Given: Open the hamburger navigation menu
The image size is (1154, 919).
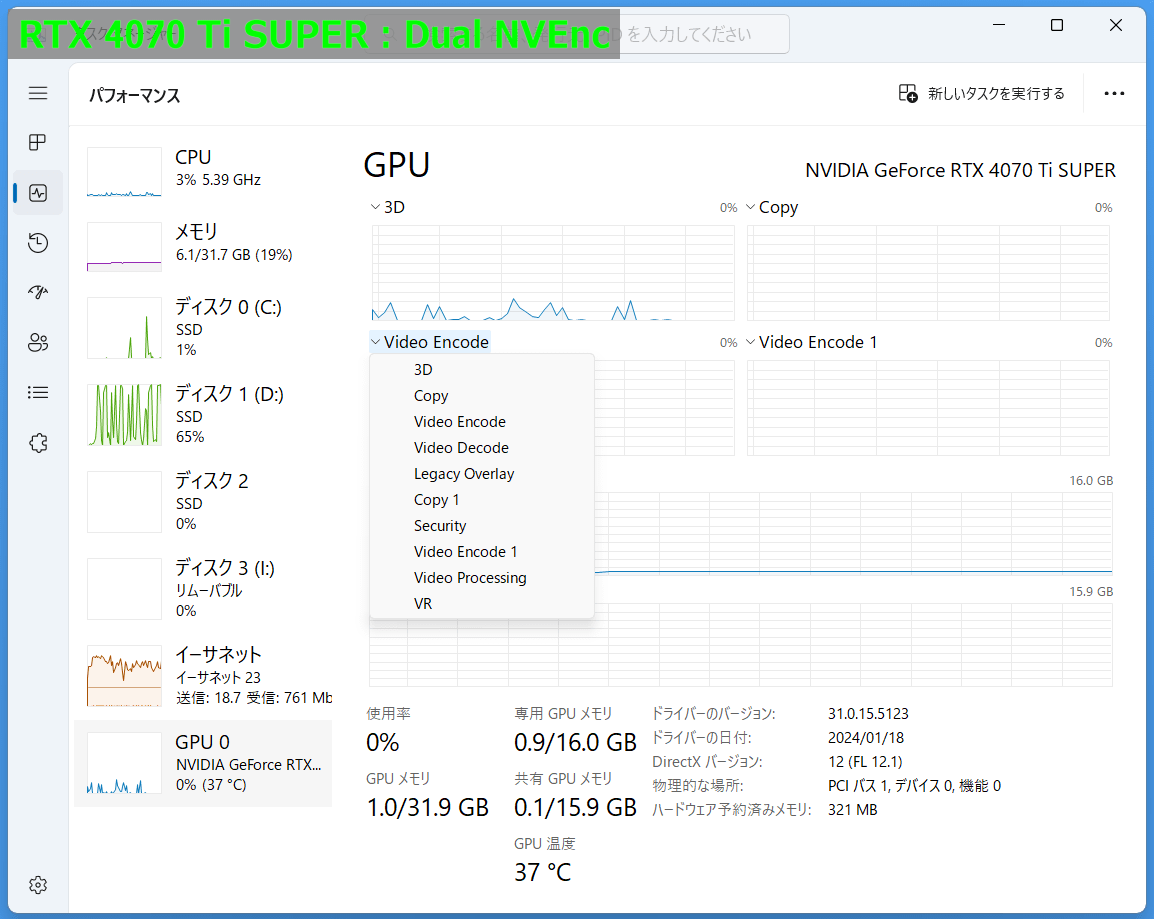Looking at the screenshot, I should [x=38, y=93].
